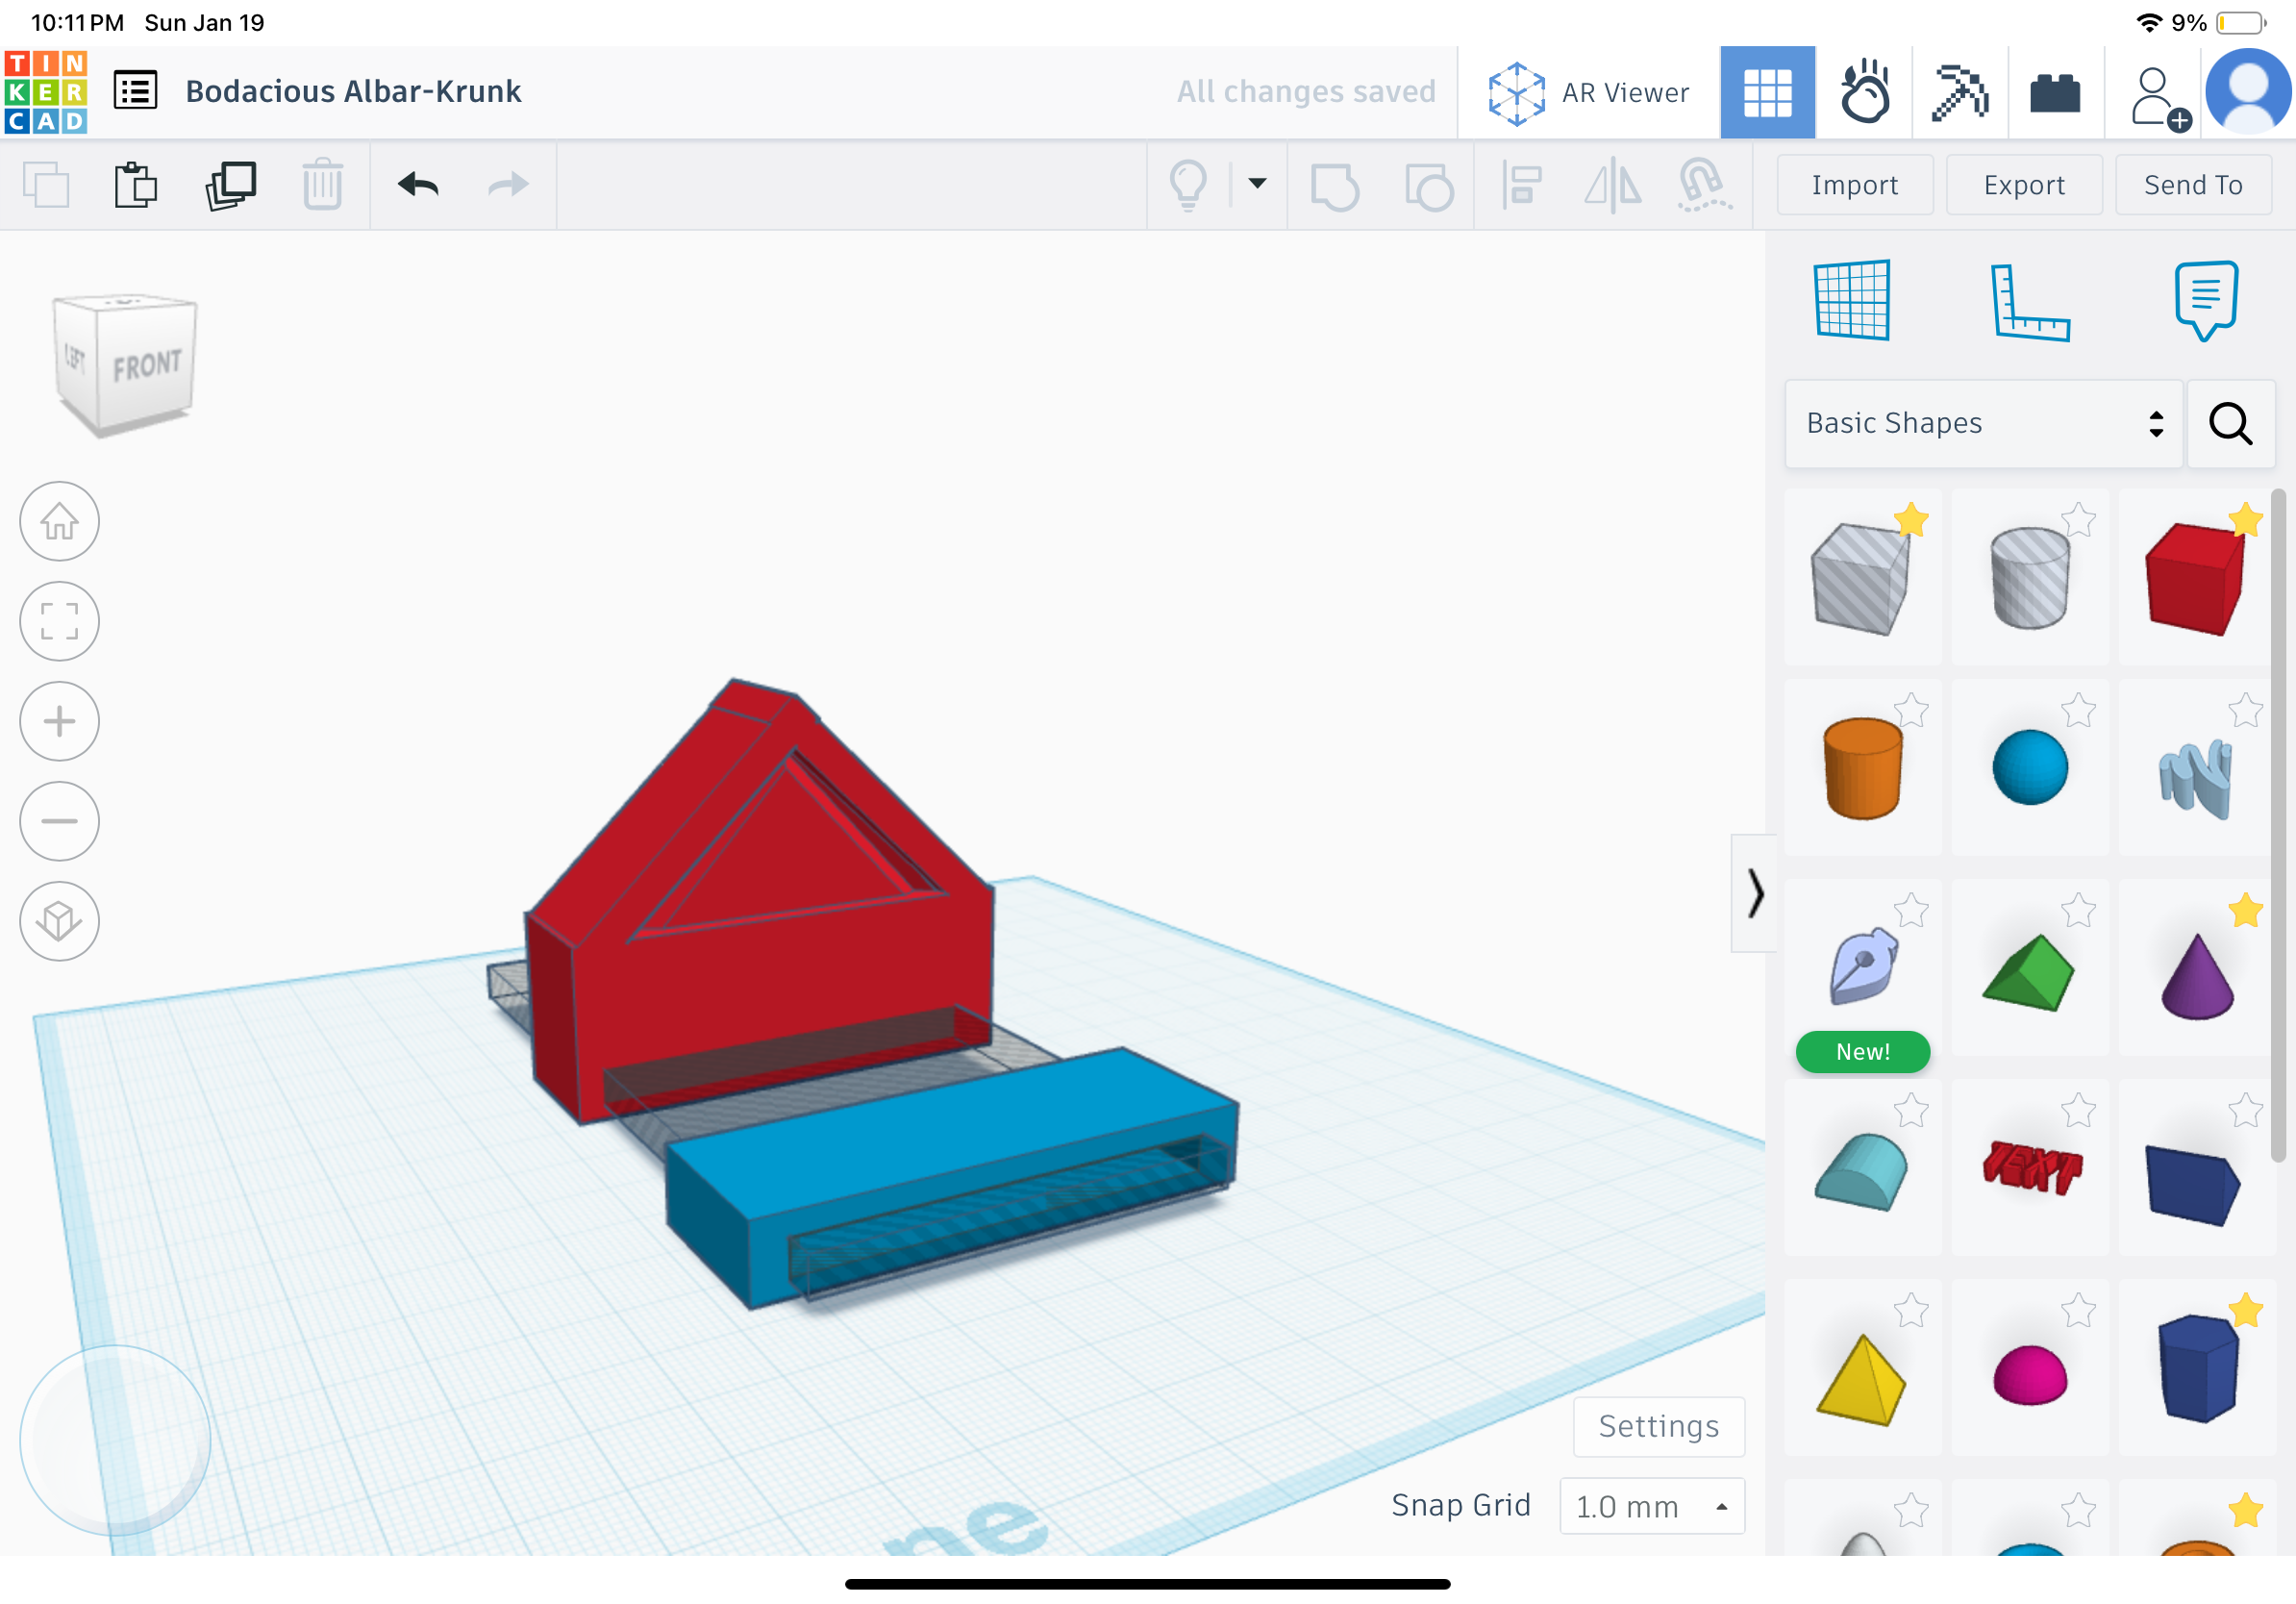Toggle favorite star on green Roof
Image resolution: width=2296 pixels, height=1604 pixels.
(2078, 910)
